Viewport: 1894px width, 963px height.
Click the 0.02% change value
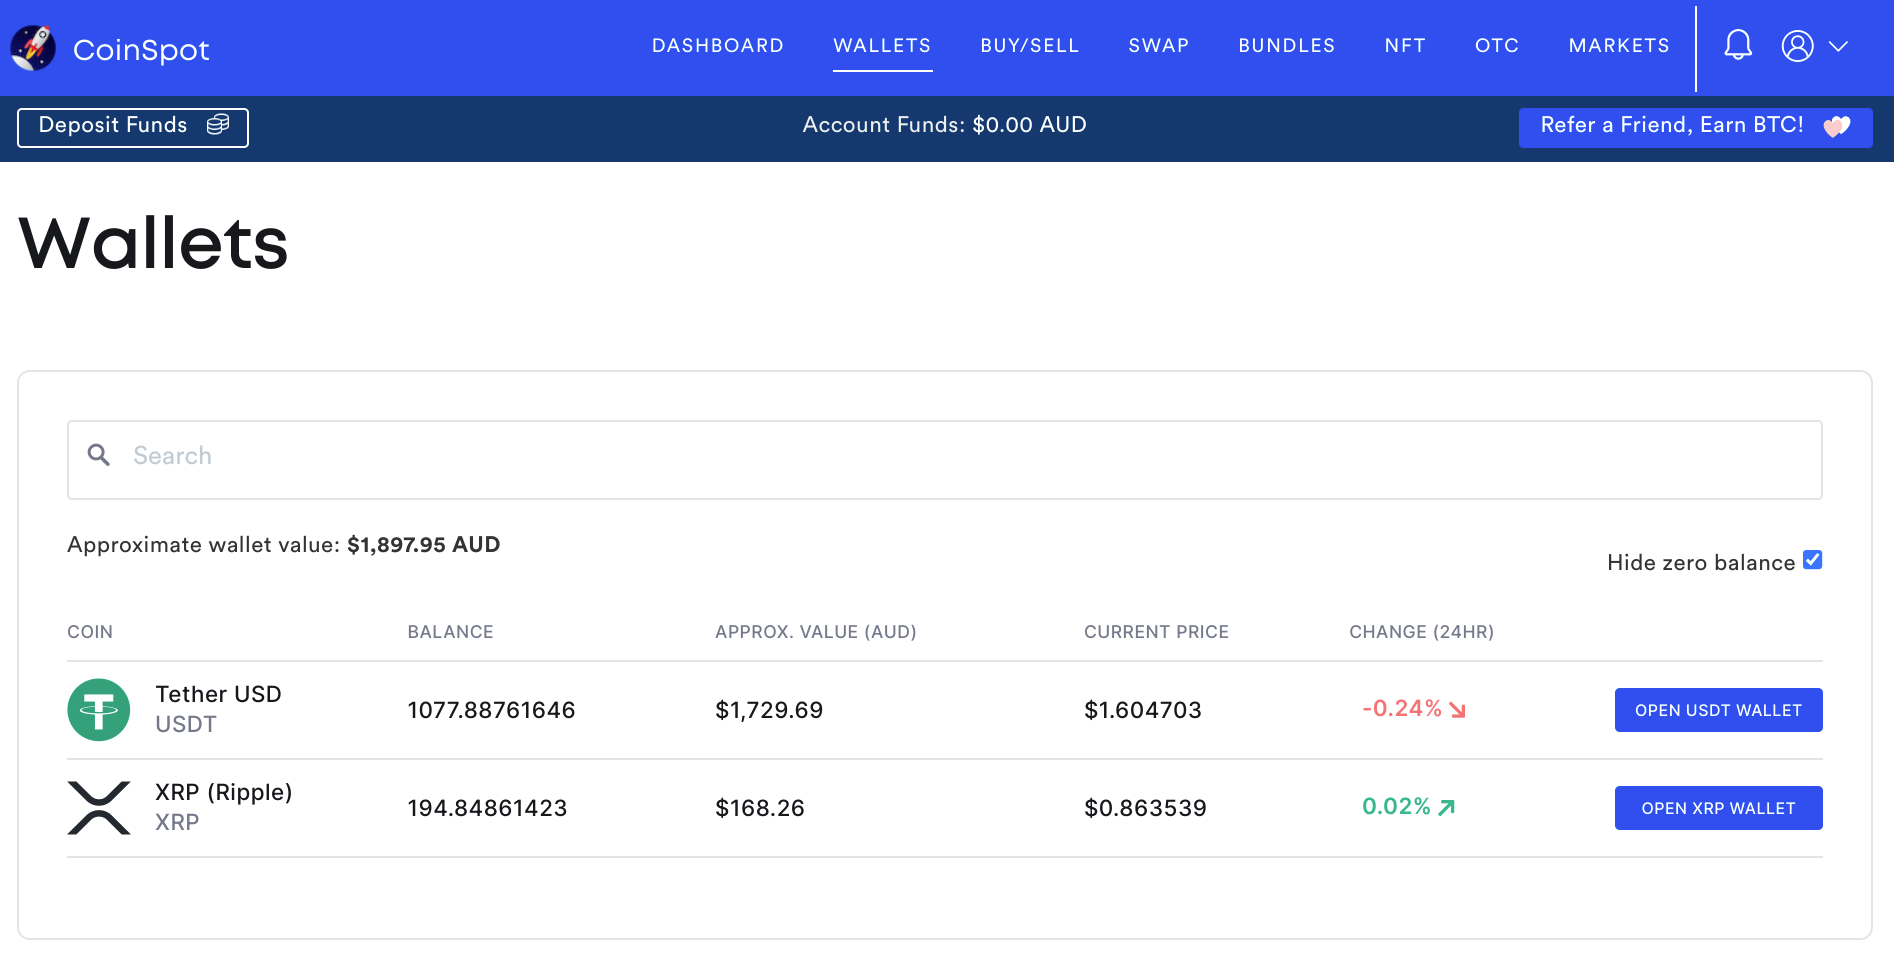pyautogui.click(x=1396, y=806)
